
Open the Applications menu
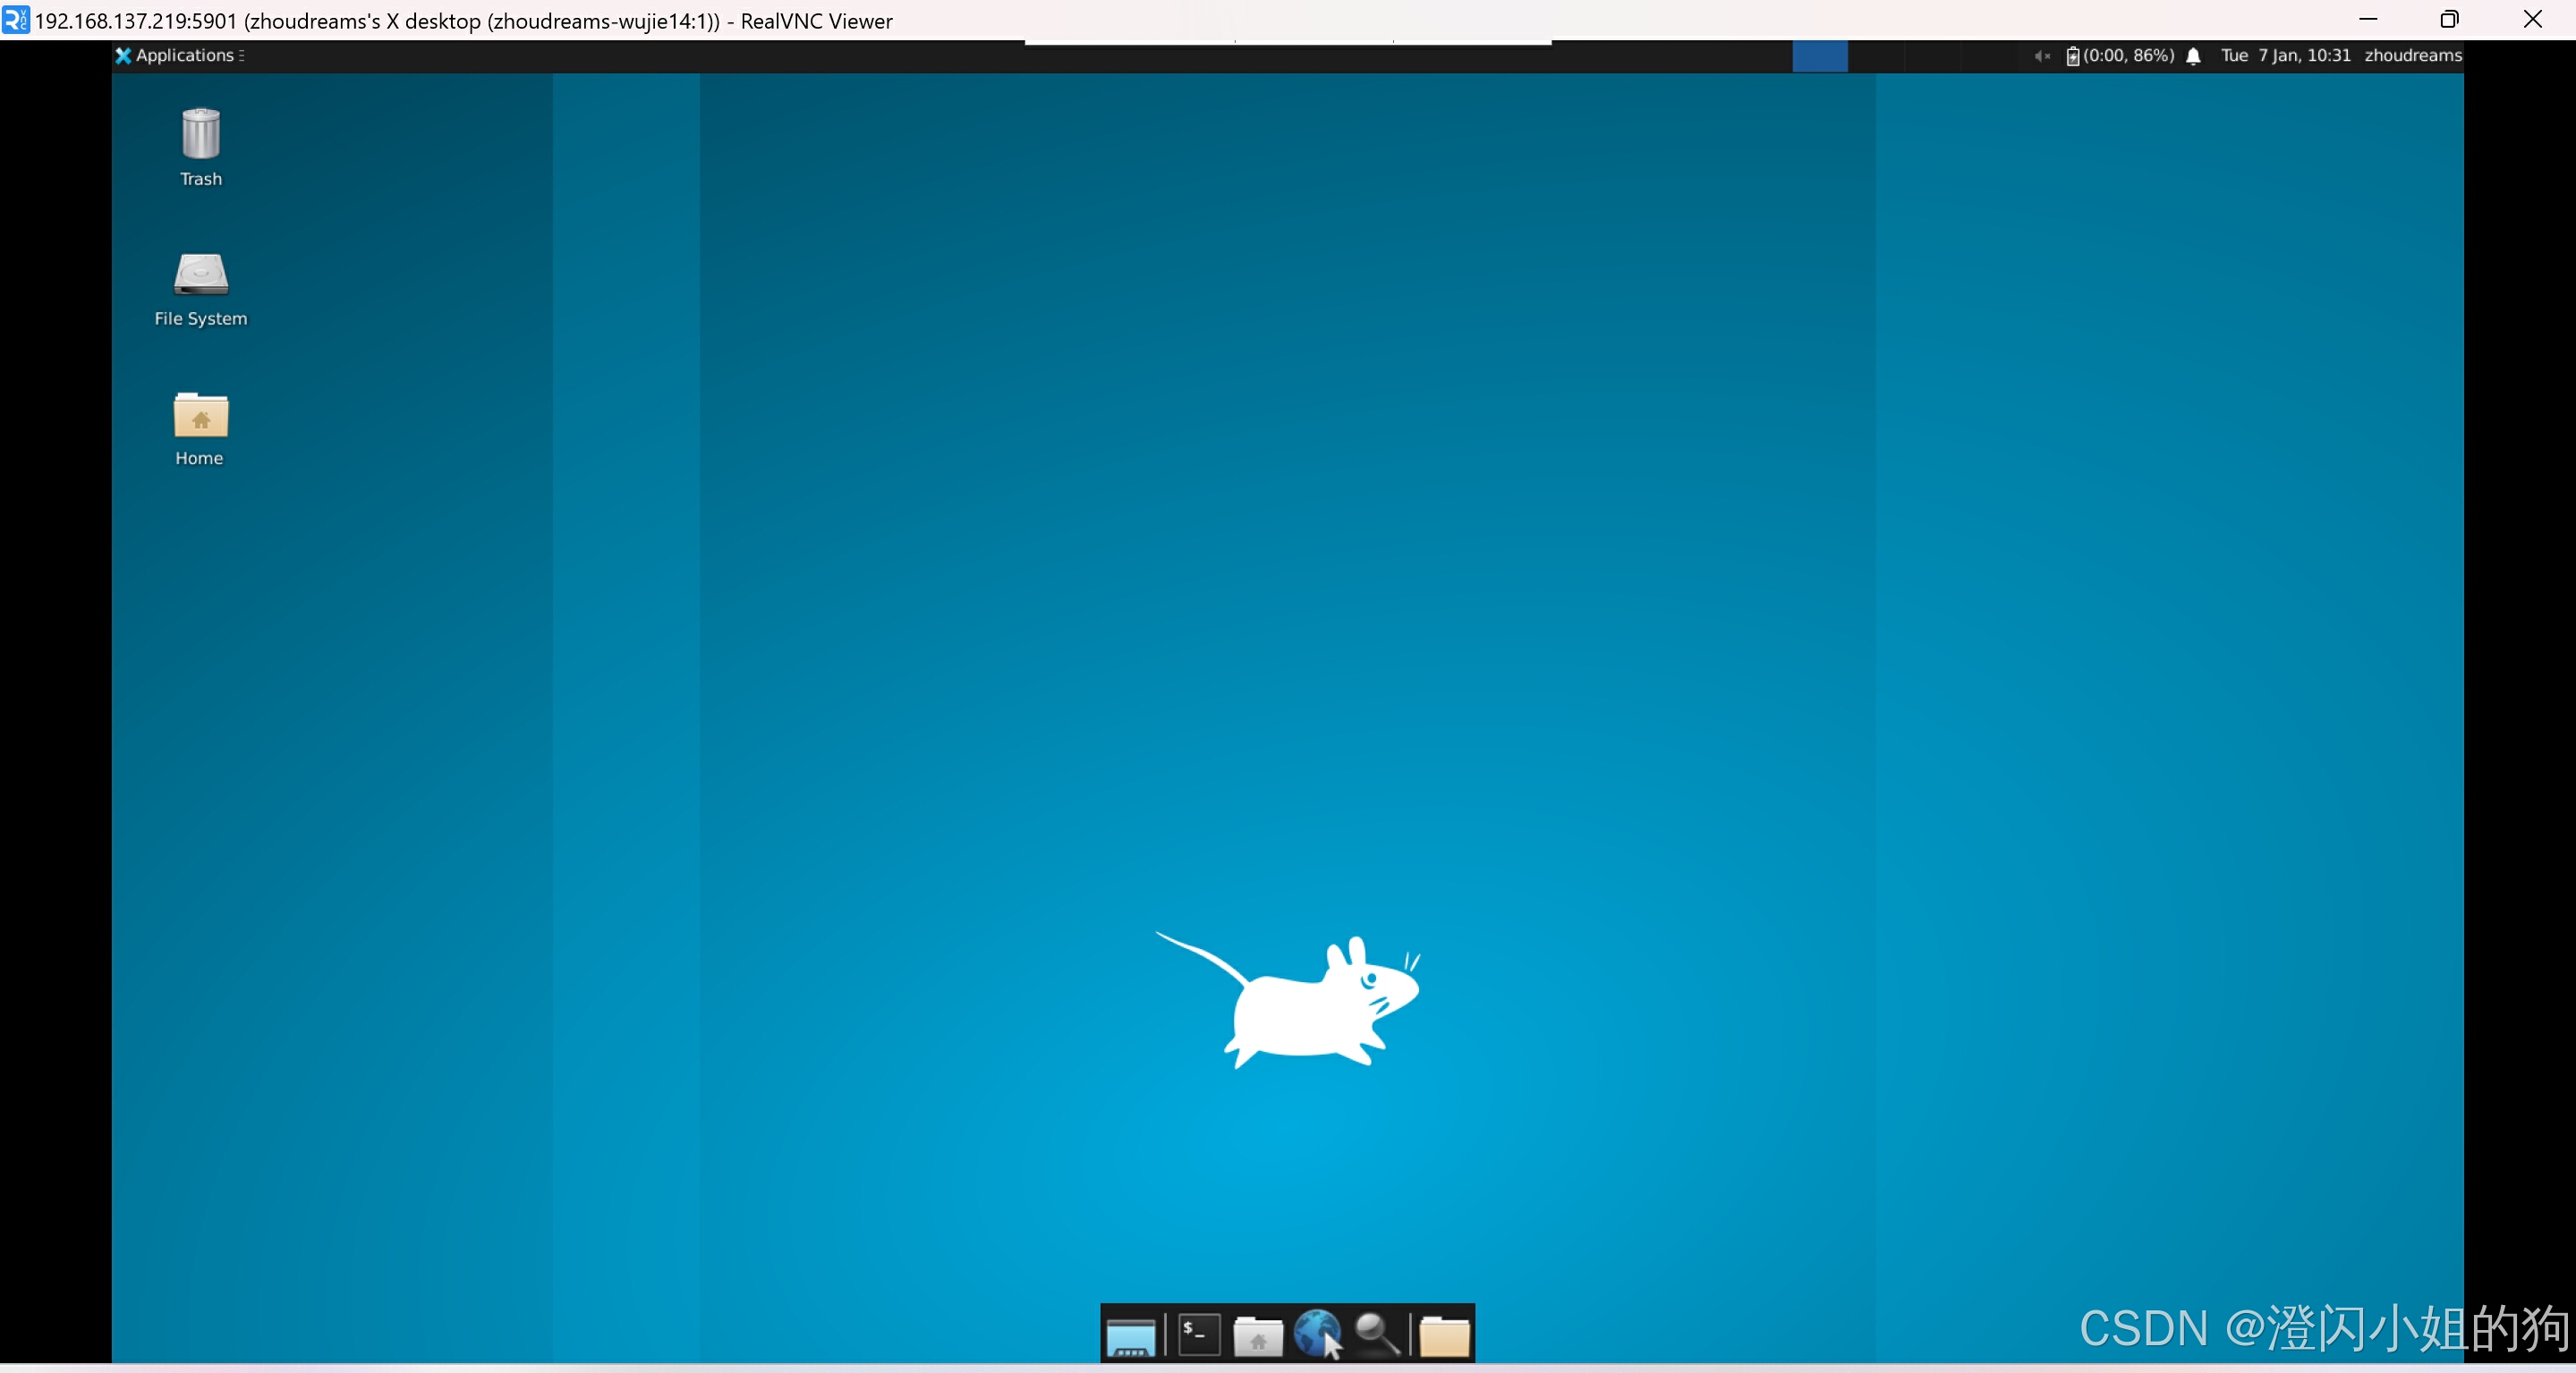pos(180,56)
